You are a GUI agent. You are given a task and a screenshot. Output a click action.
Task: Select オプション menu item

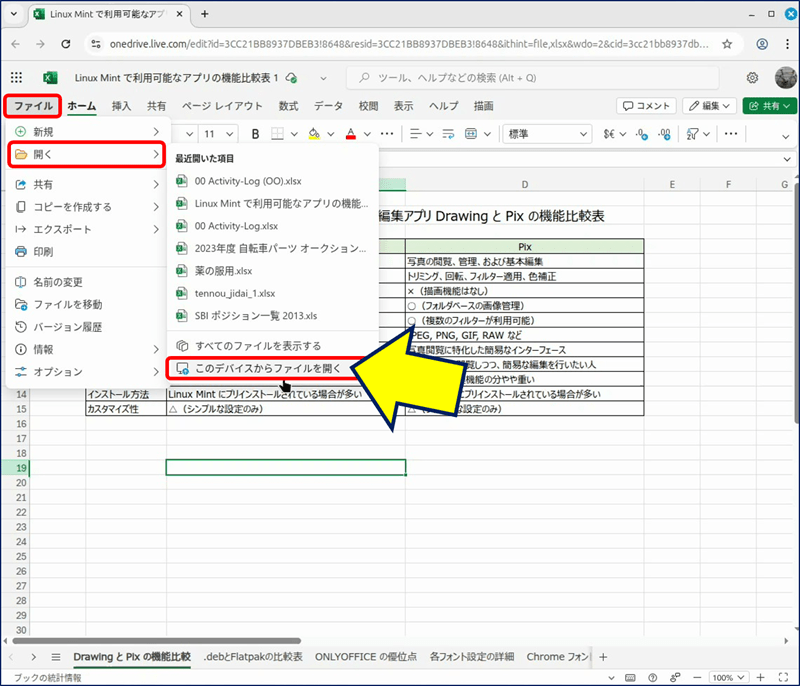point(87,372)
